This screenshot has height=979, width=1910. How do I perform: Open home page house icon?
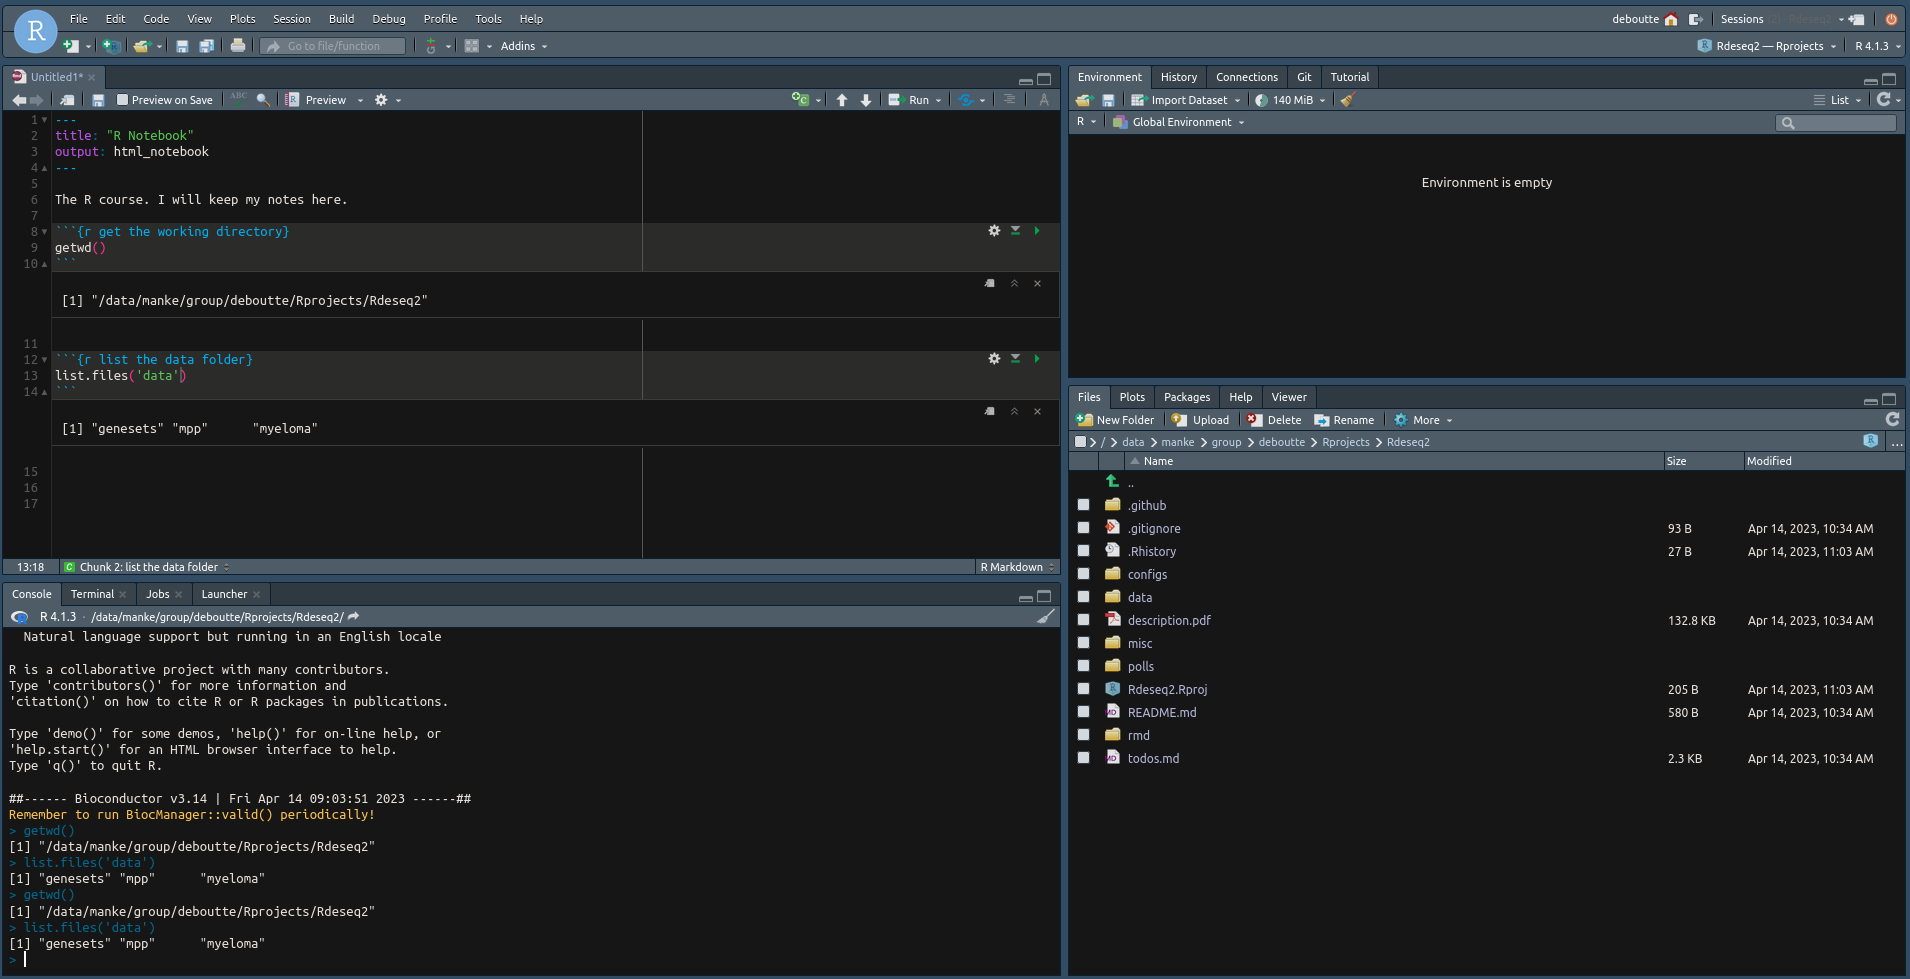tap(1671, 19)
